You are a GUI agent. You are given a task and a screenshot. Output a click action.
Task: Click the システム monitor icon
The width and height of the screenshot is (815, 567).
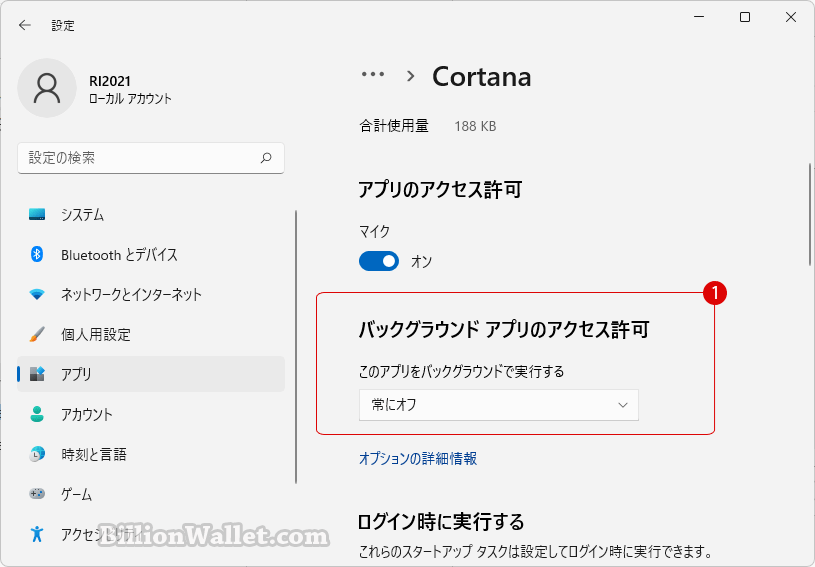point(37,214)
